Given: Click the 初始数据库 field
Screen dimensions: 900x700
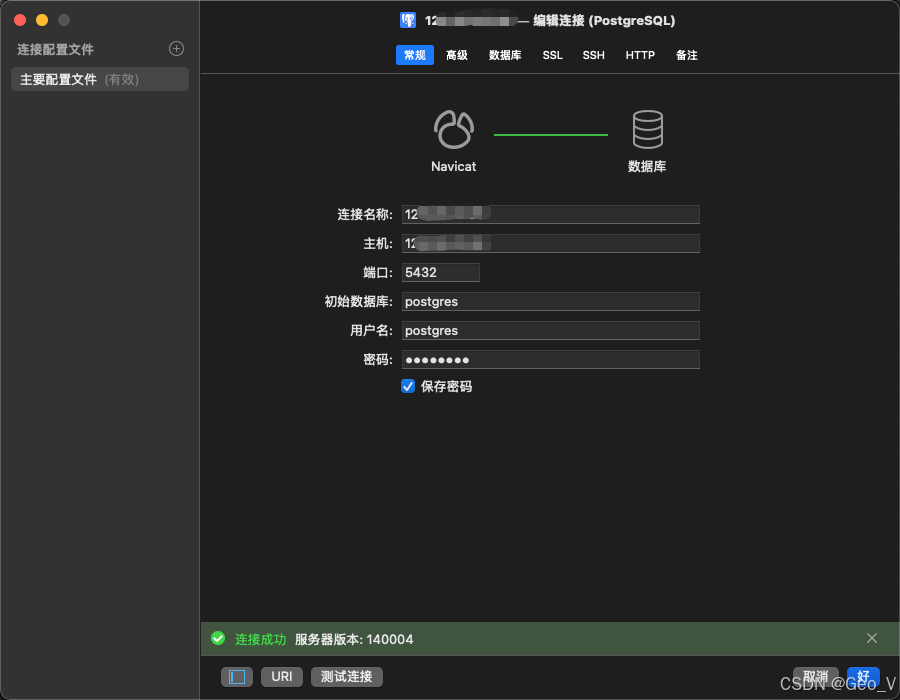Looking at the screenshot, I should click(550, 302).
